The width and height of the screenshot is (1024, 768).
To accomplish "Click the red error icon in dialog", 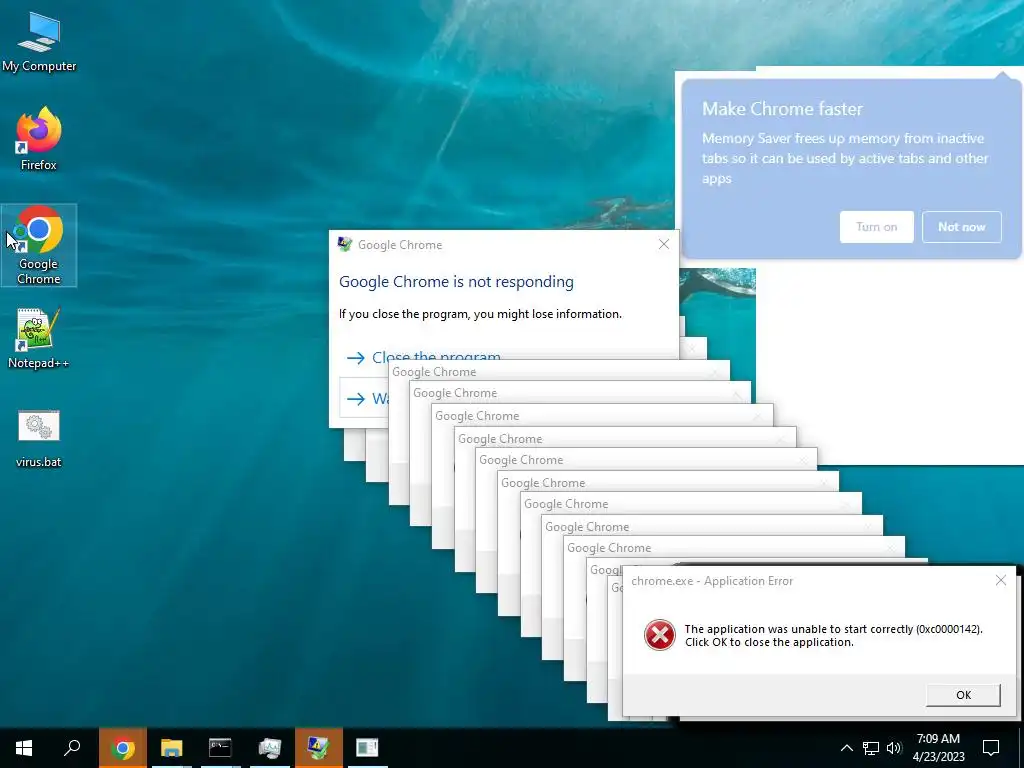I will point(660,635).
